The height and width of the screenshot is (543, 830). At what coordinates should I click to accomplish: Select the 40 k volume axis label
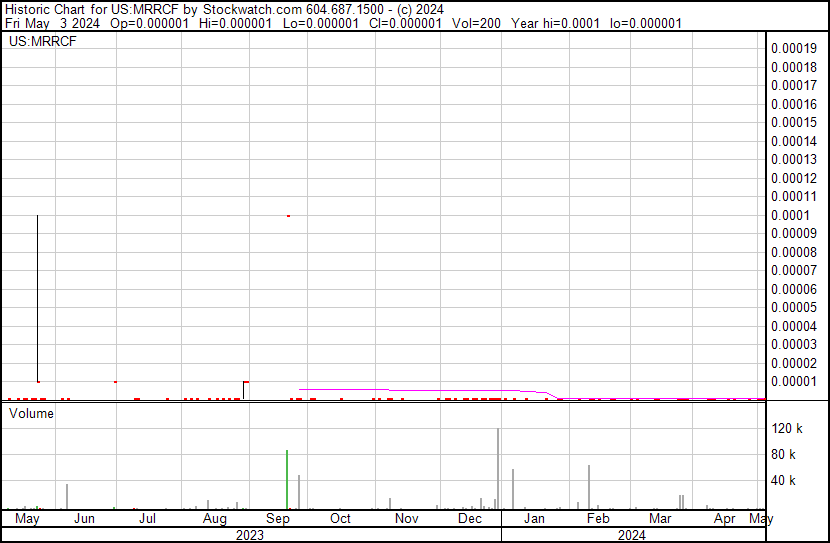tap(783, 480)
